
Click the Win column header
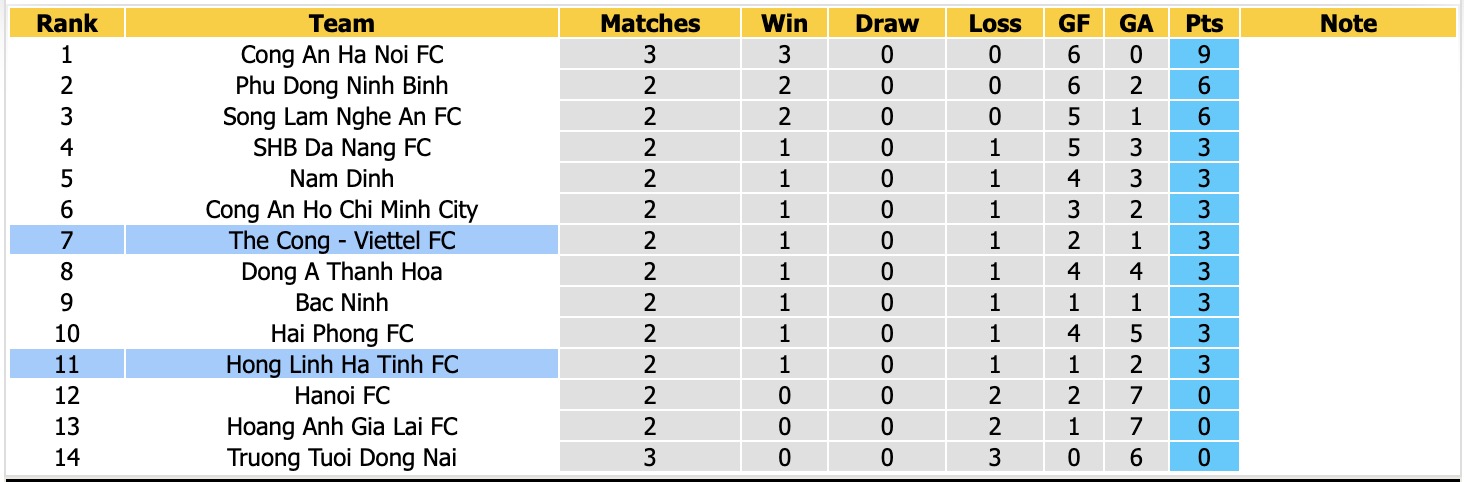[x=784, y=23]
